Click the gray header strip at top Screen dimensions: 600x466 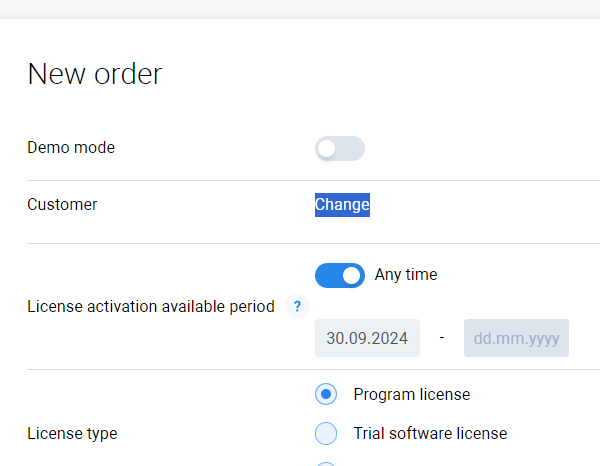click(300, 9)
